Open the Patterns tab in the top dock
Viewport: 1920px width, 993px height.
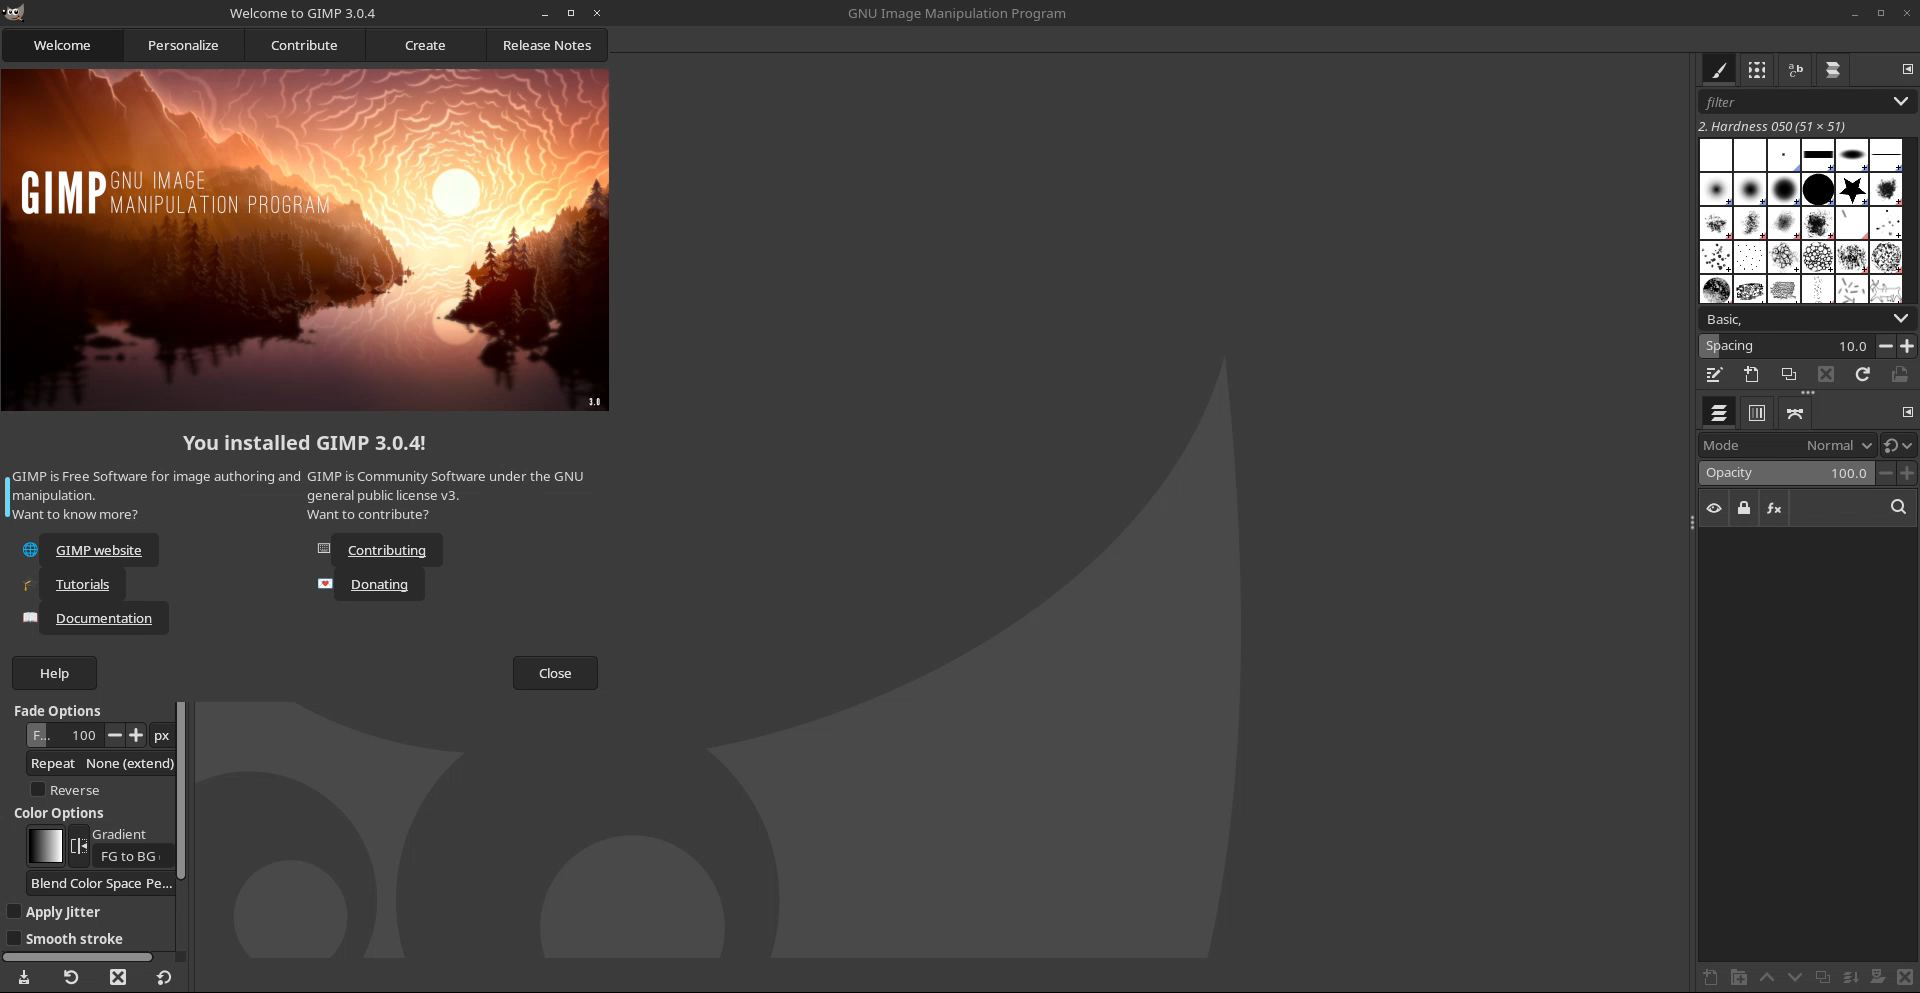point(1757,70)
